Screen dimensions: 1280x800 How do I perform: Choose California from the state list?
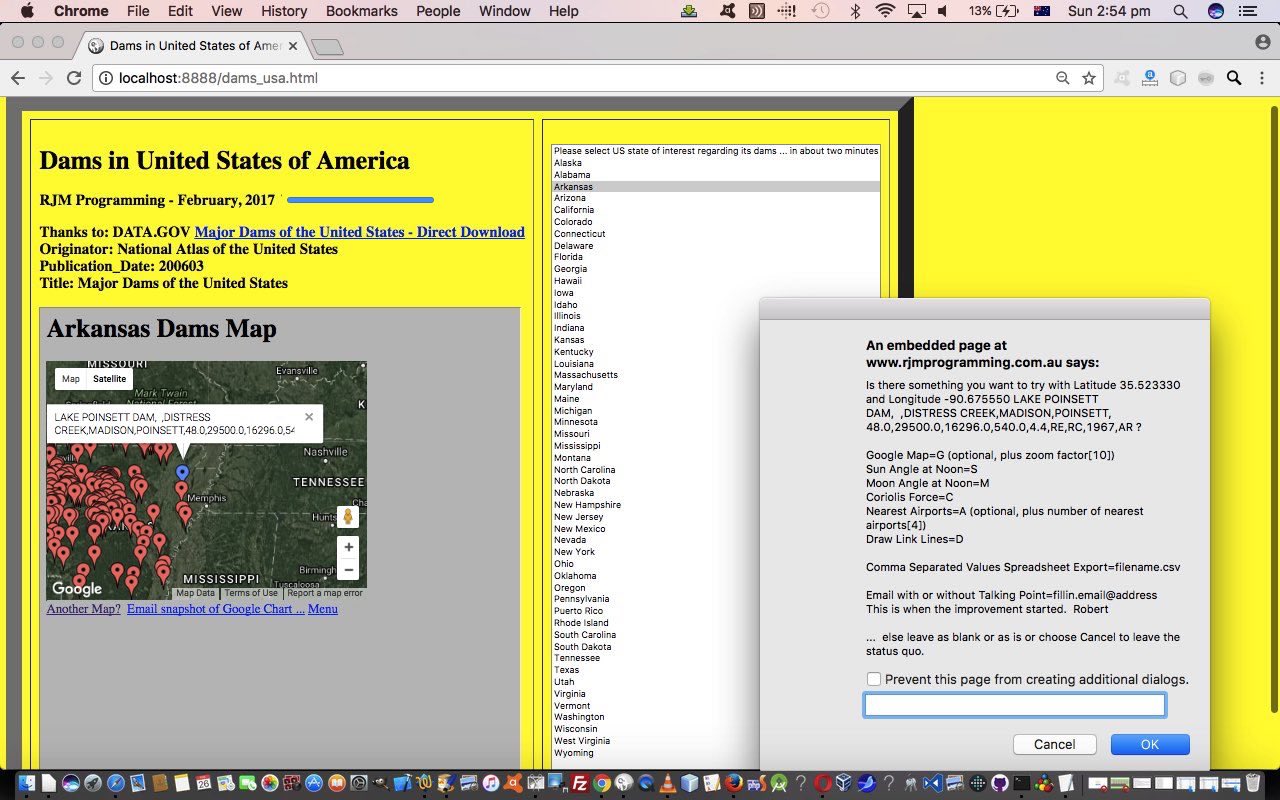click(716, 210)
